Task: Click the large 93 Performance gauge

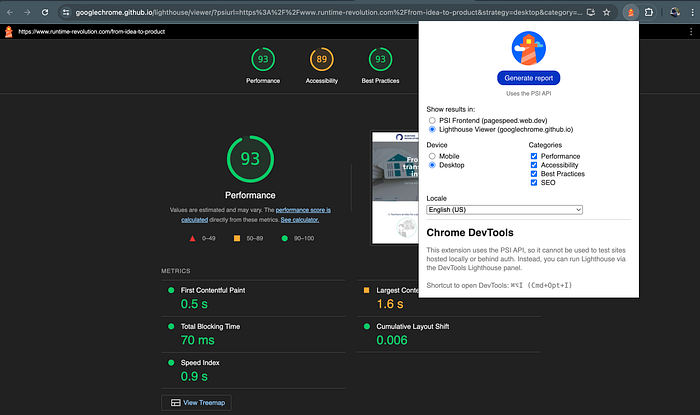Action: coord(250,159)
